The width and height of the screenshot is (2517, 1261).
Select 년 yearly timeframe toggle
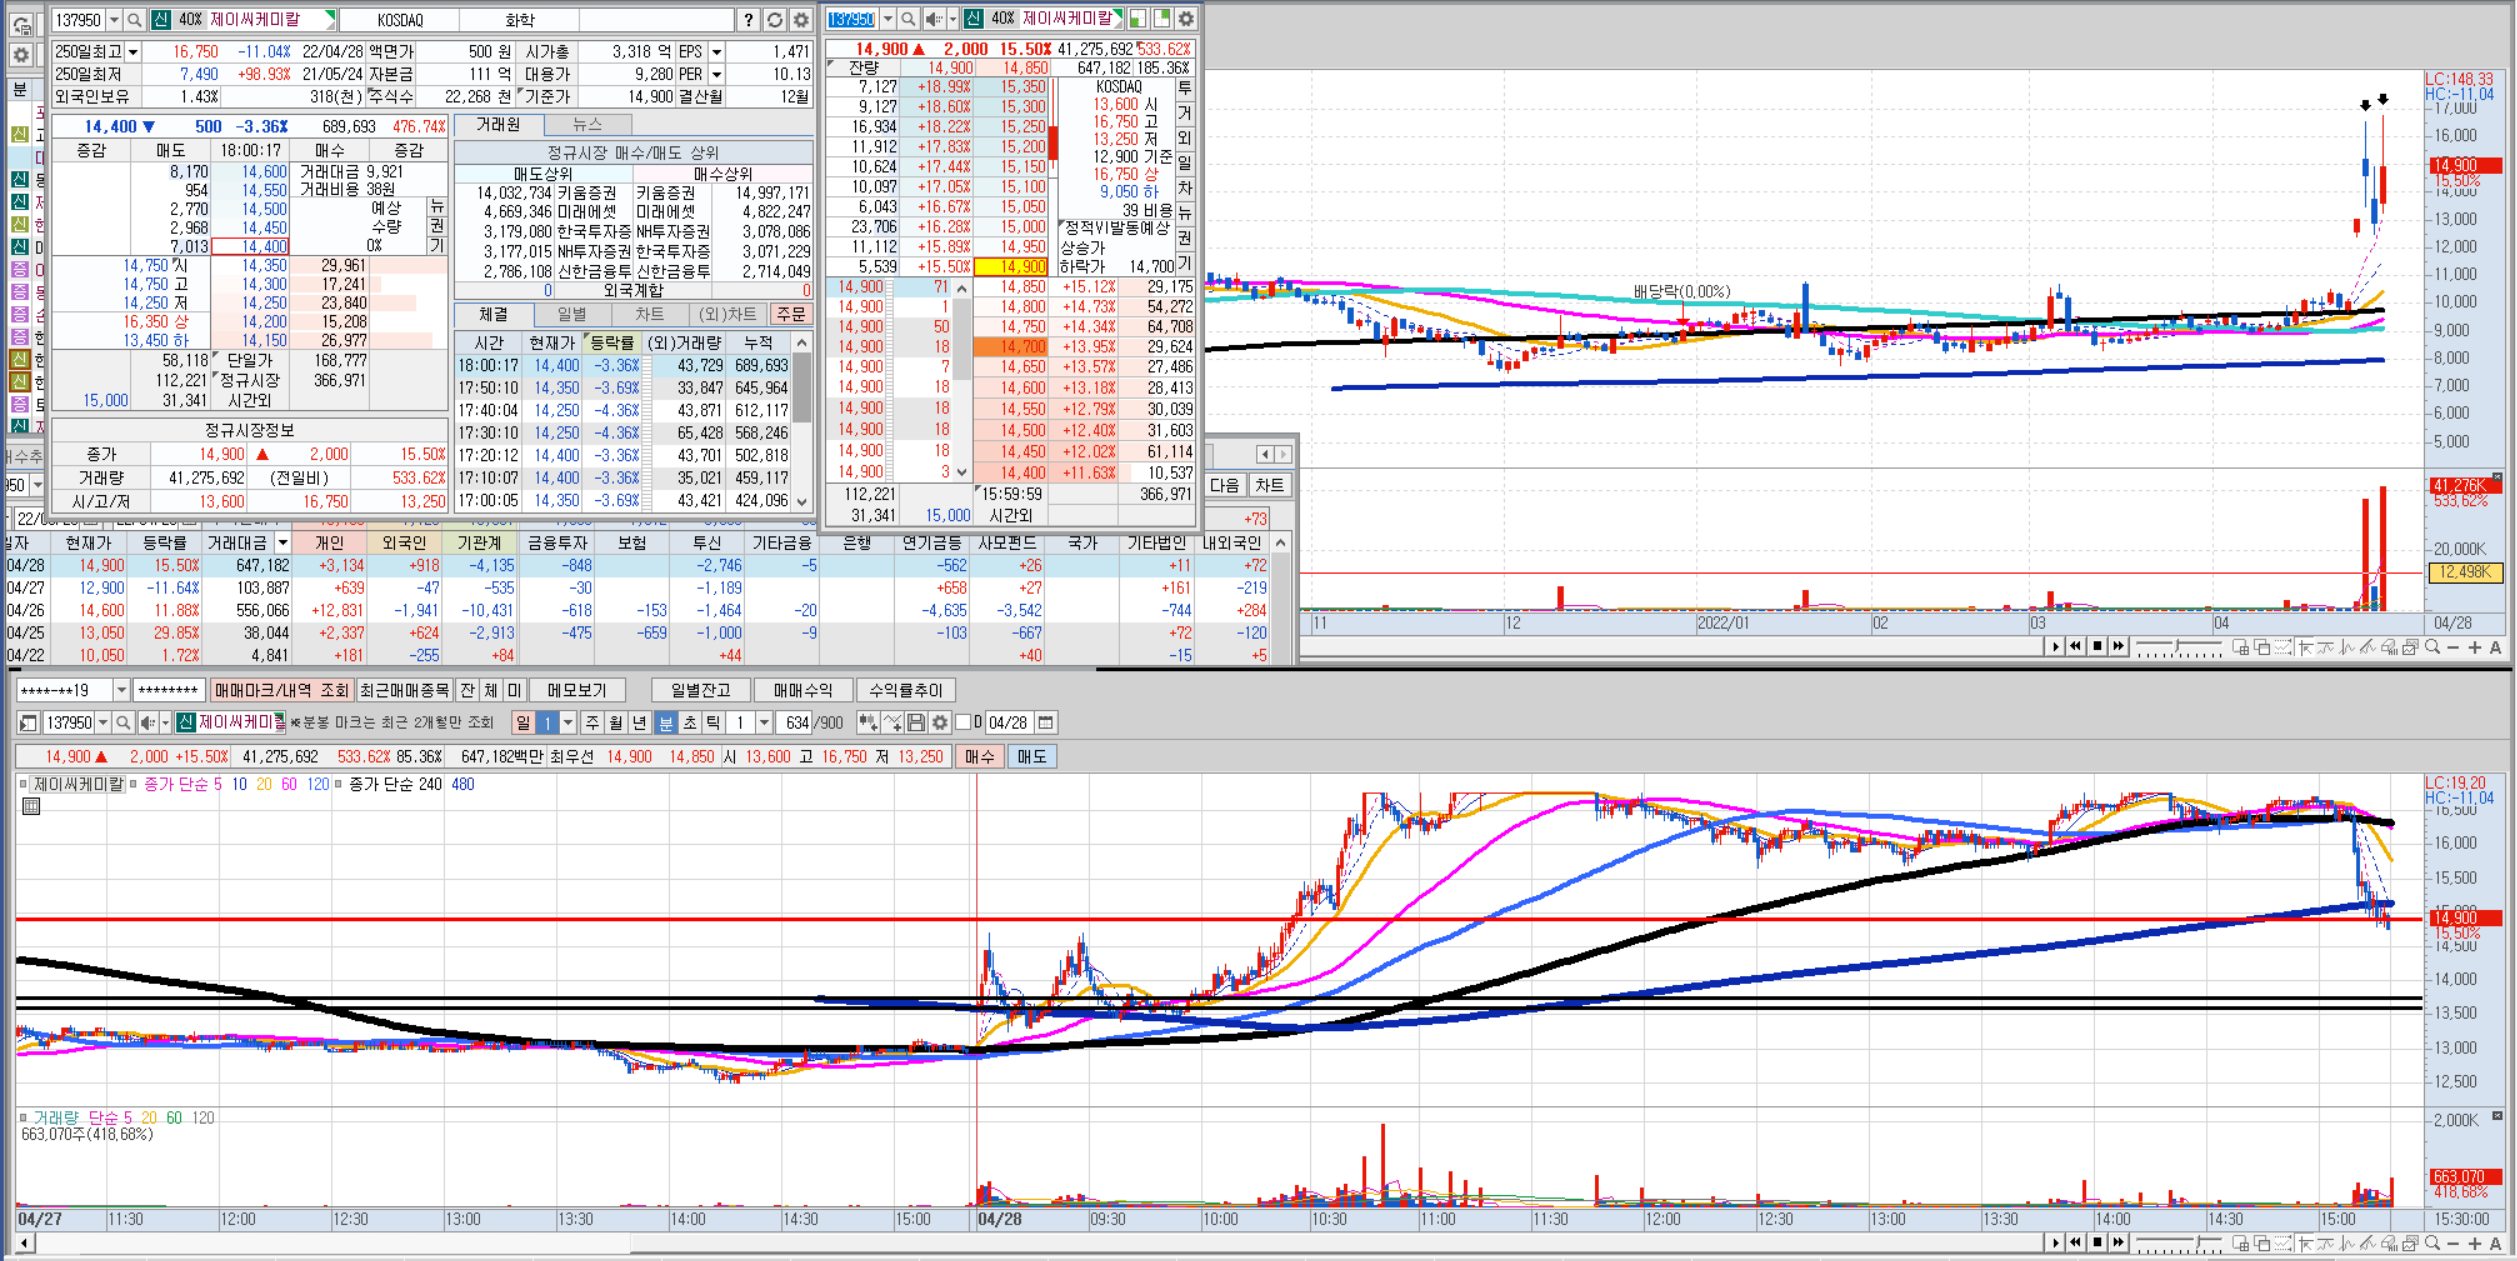[x=640, y=722]
